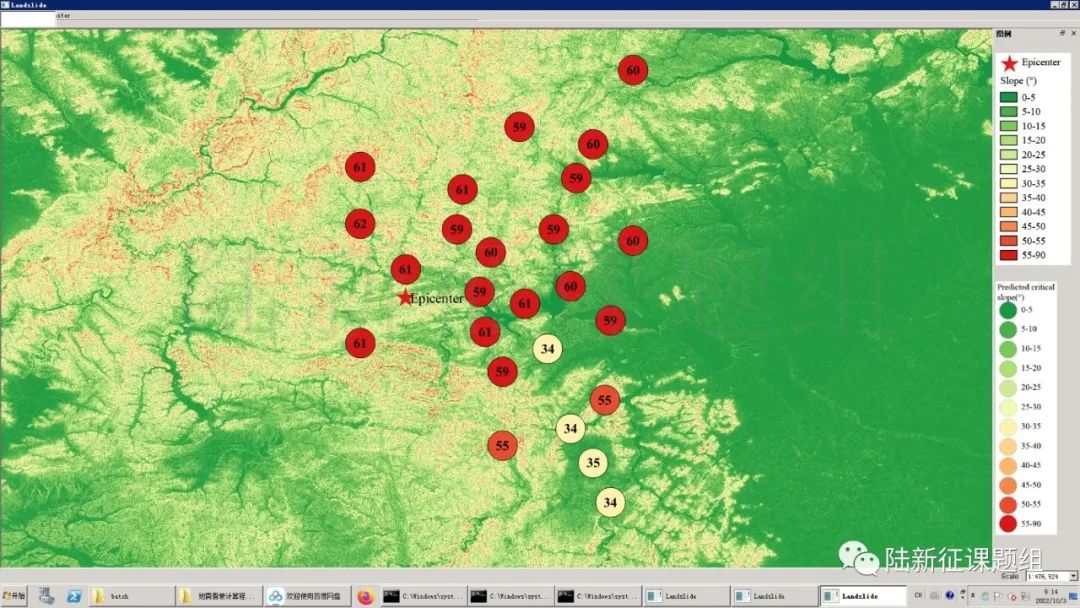Screen dimensions: 1080x608
Task: Open the map Scale dropdown
Action: pyautogui.click(x=1073, y=576)
